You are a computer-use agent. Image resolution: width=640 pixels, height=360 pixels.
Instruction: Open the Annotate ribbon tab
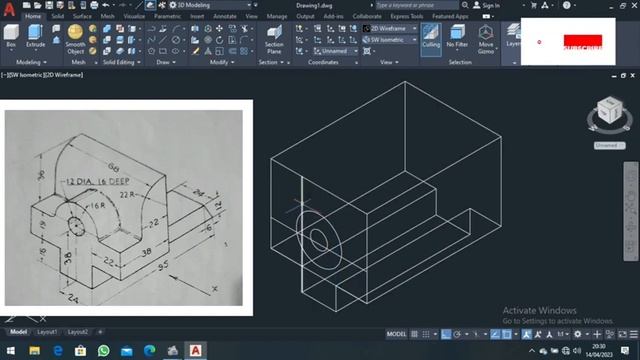coord(225,16)
